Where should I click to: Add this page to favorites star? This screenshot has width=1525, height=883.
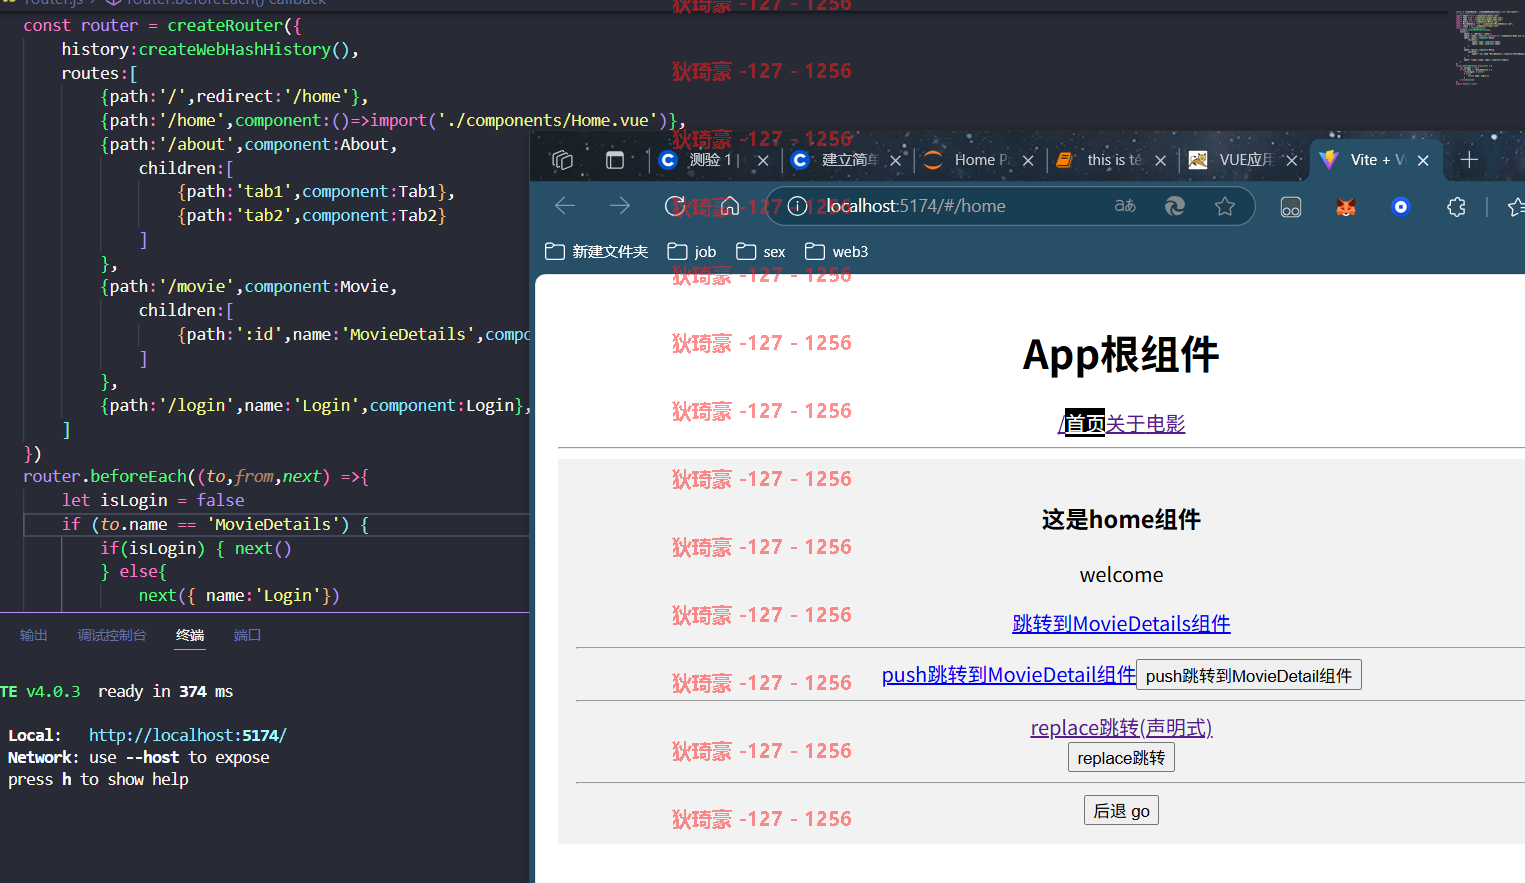click(x=1225, y=206)
